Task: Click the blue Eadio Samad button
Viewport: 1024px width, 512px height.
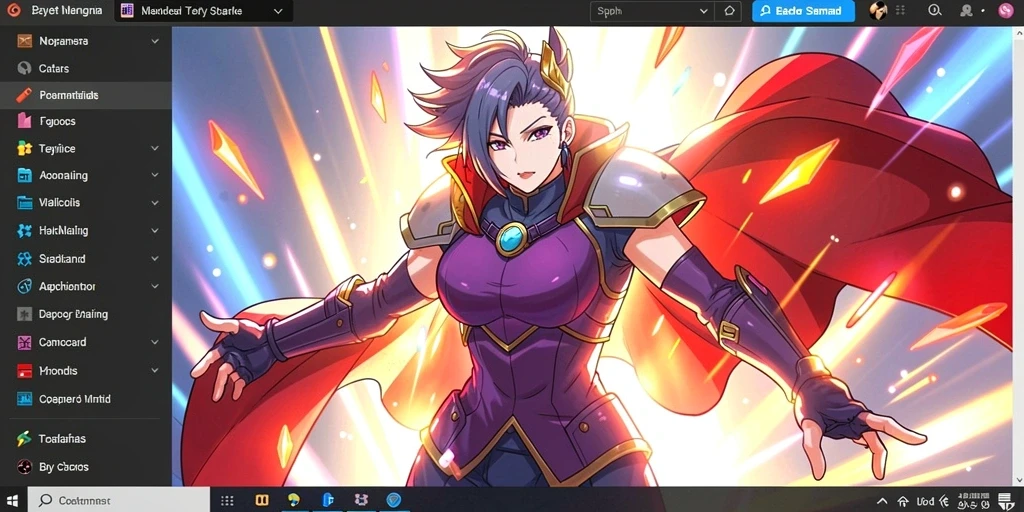Action: tap(803, 11)
